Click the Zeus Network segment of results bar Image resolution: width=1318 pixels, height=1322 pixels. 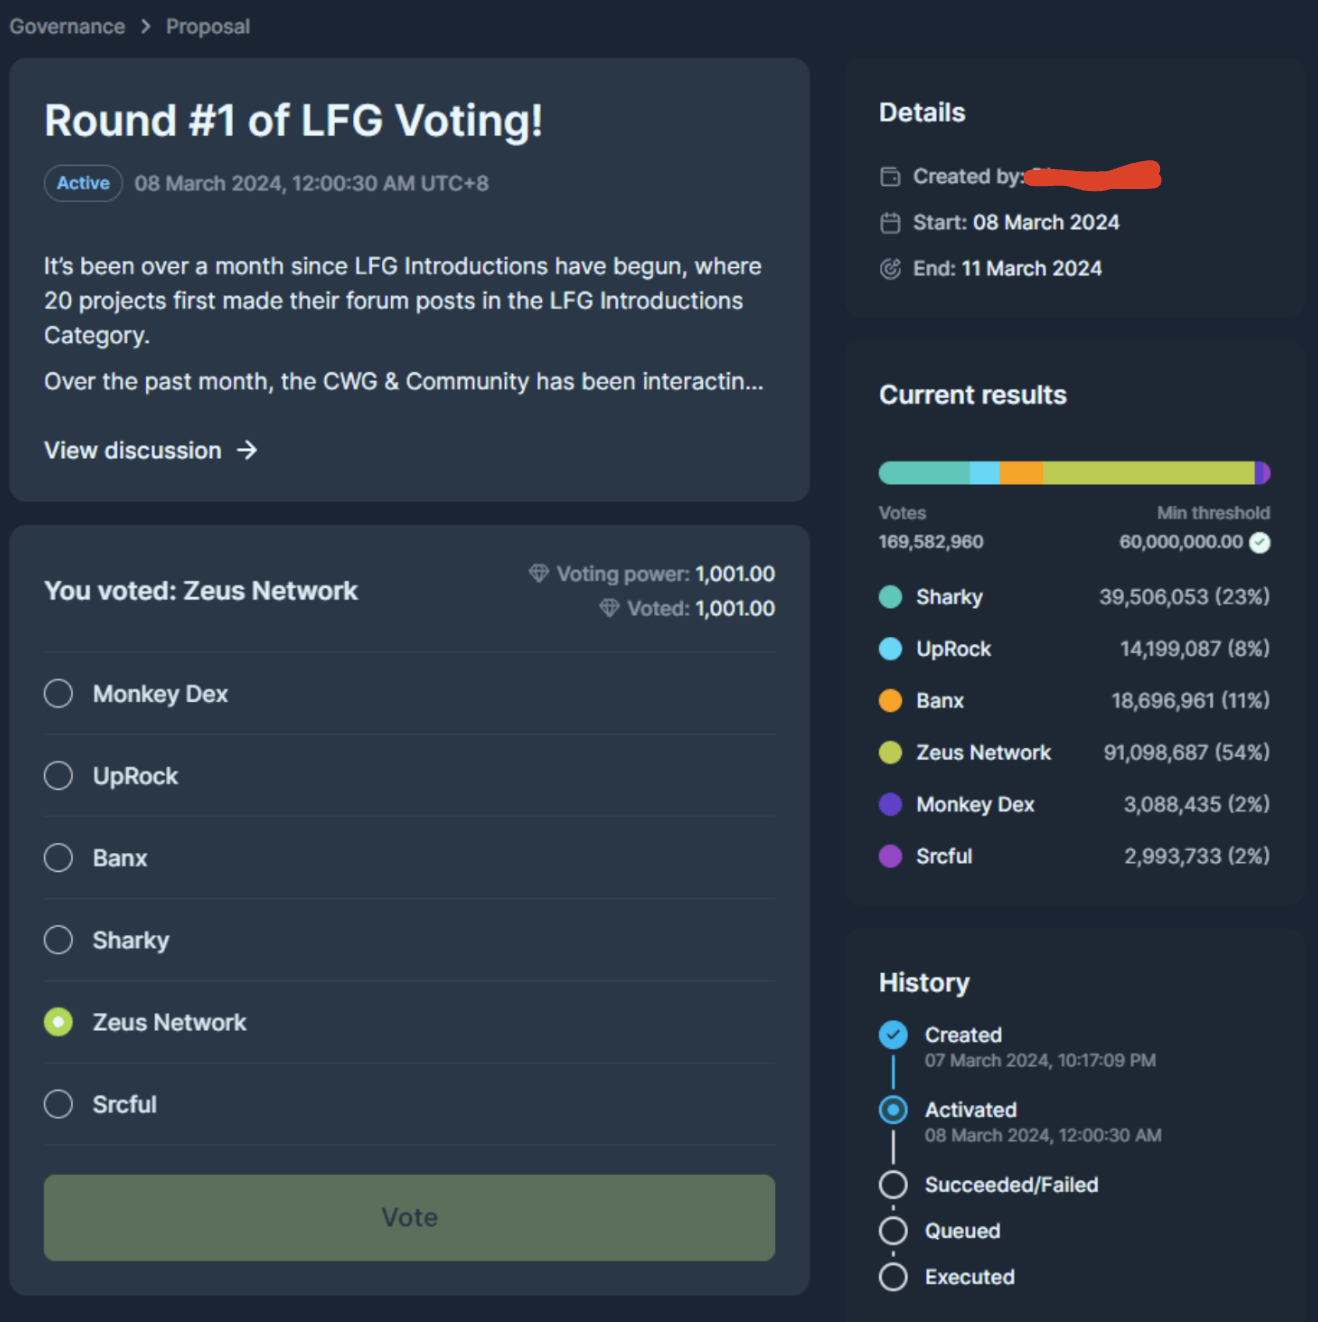coord(1148,473)
